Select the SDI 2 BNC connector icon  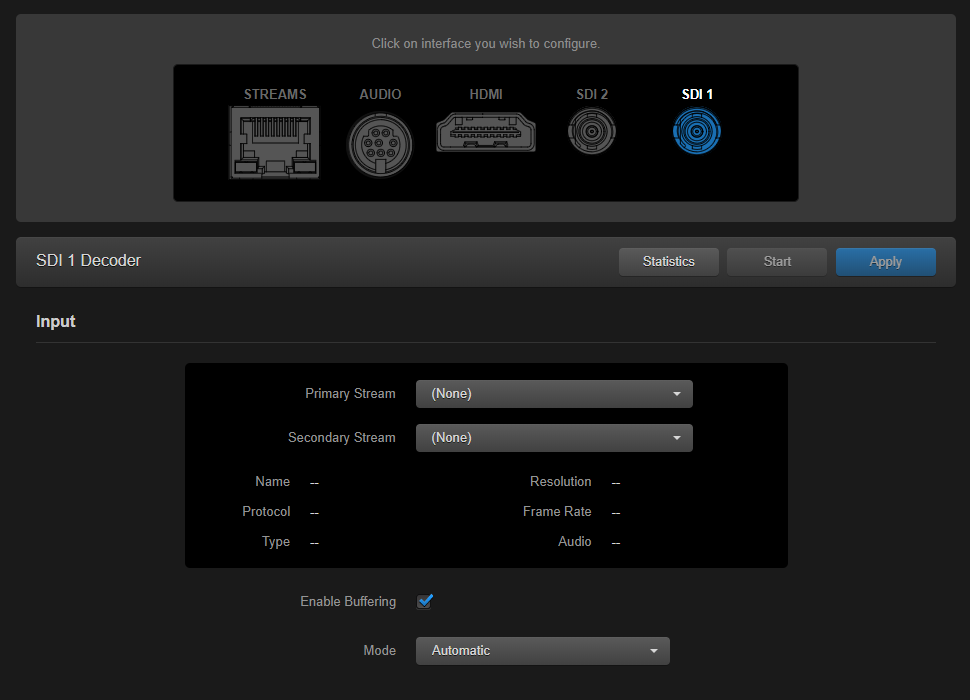point(591,131)
